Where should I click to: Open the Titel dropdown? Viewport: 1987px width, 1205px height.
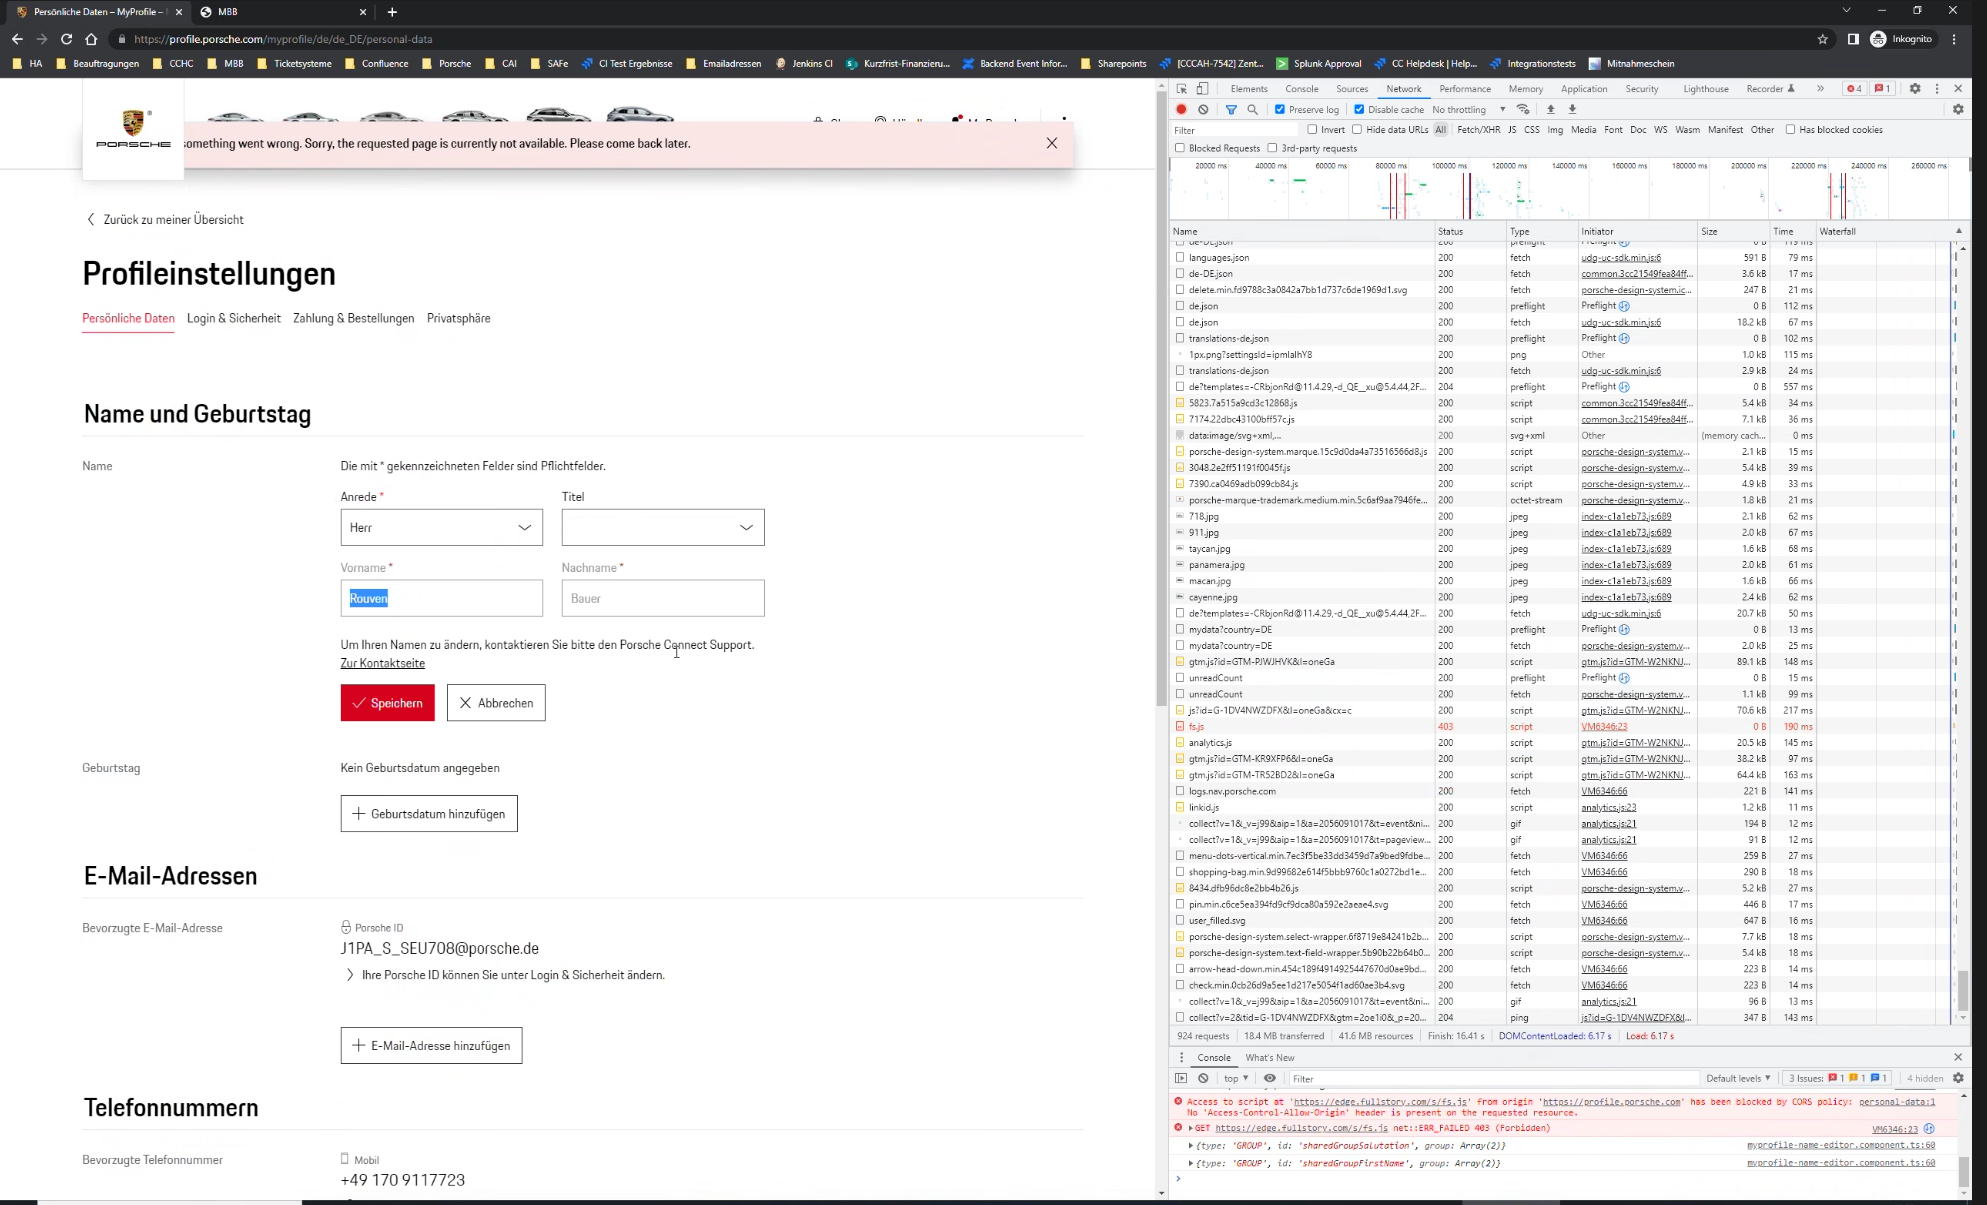(662, 527)
